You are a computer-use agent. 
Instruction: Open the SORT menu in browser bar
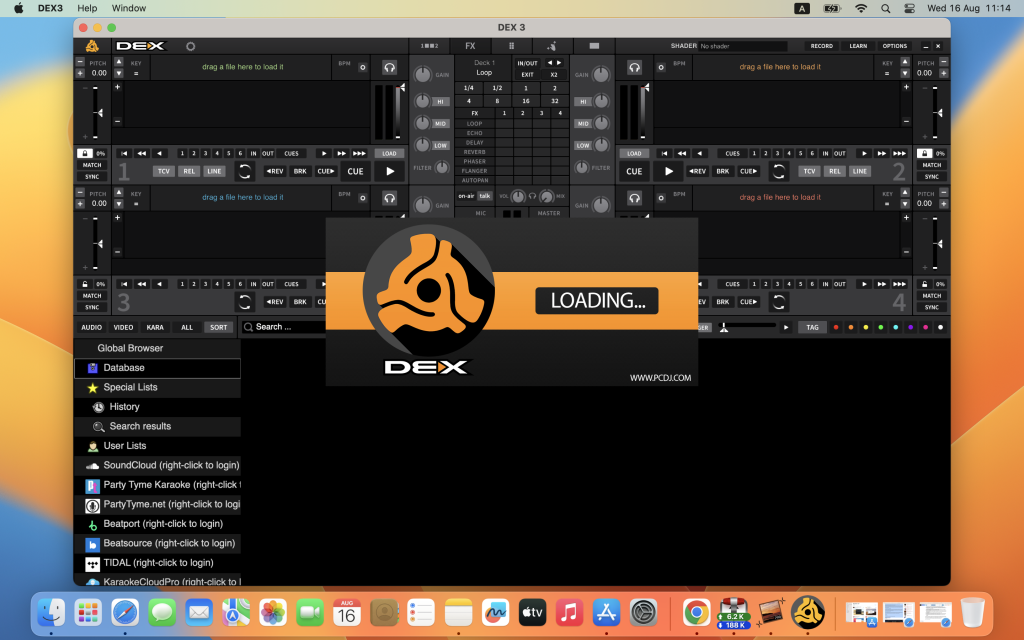pos(219,327)
